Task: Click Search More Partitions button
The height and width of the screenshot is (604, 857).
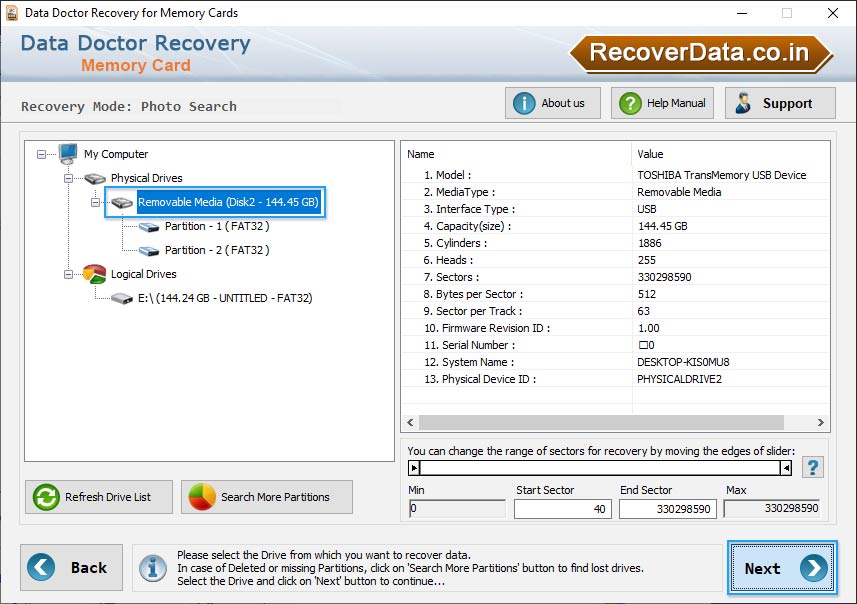Action: pyautogui.click(x=267, y=497)
